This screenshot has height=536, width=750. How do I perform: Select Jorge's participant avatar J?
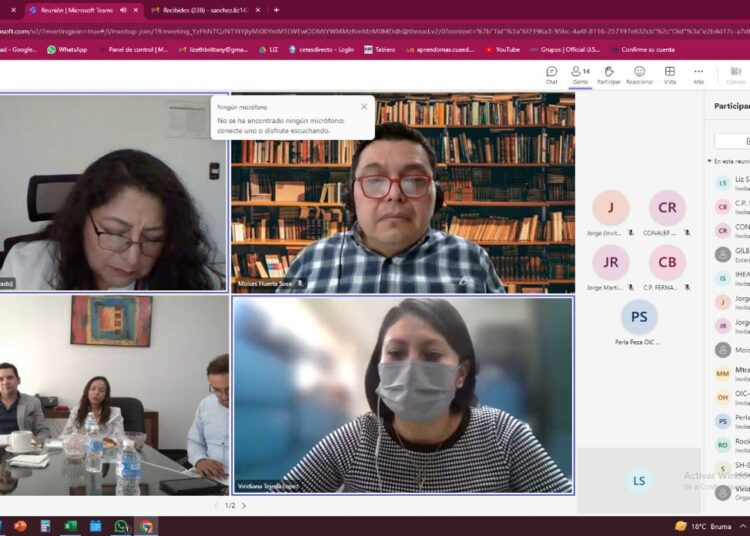tap(610, 208)
